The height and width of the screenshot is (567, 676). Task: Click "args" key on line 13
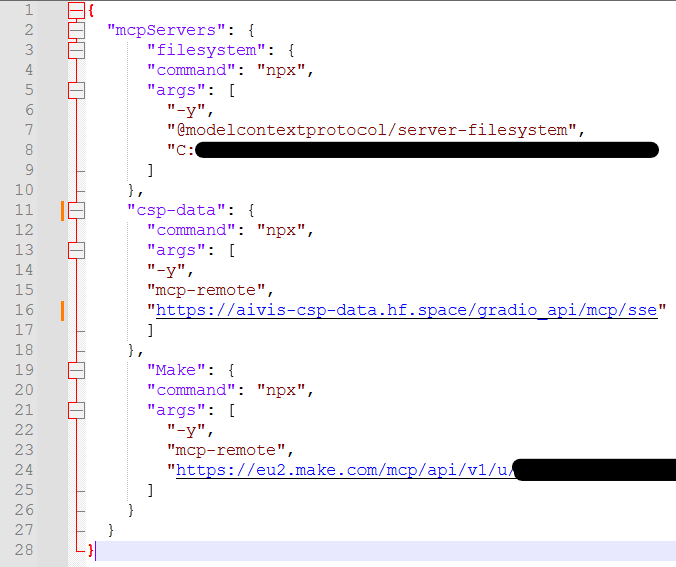click(176, 251)
